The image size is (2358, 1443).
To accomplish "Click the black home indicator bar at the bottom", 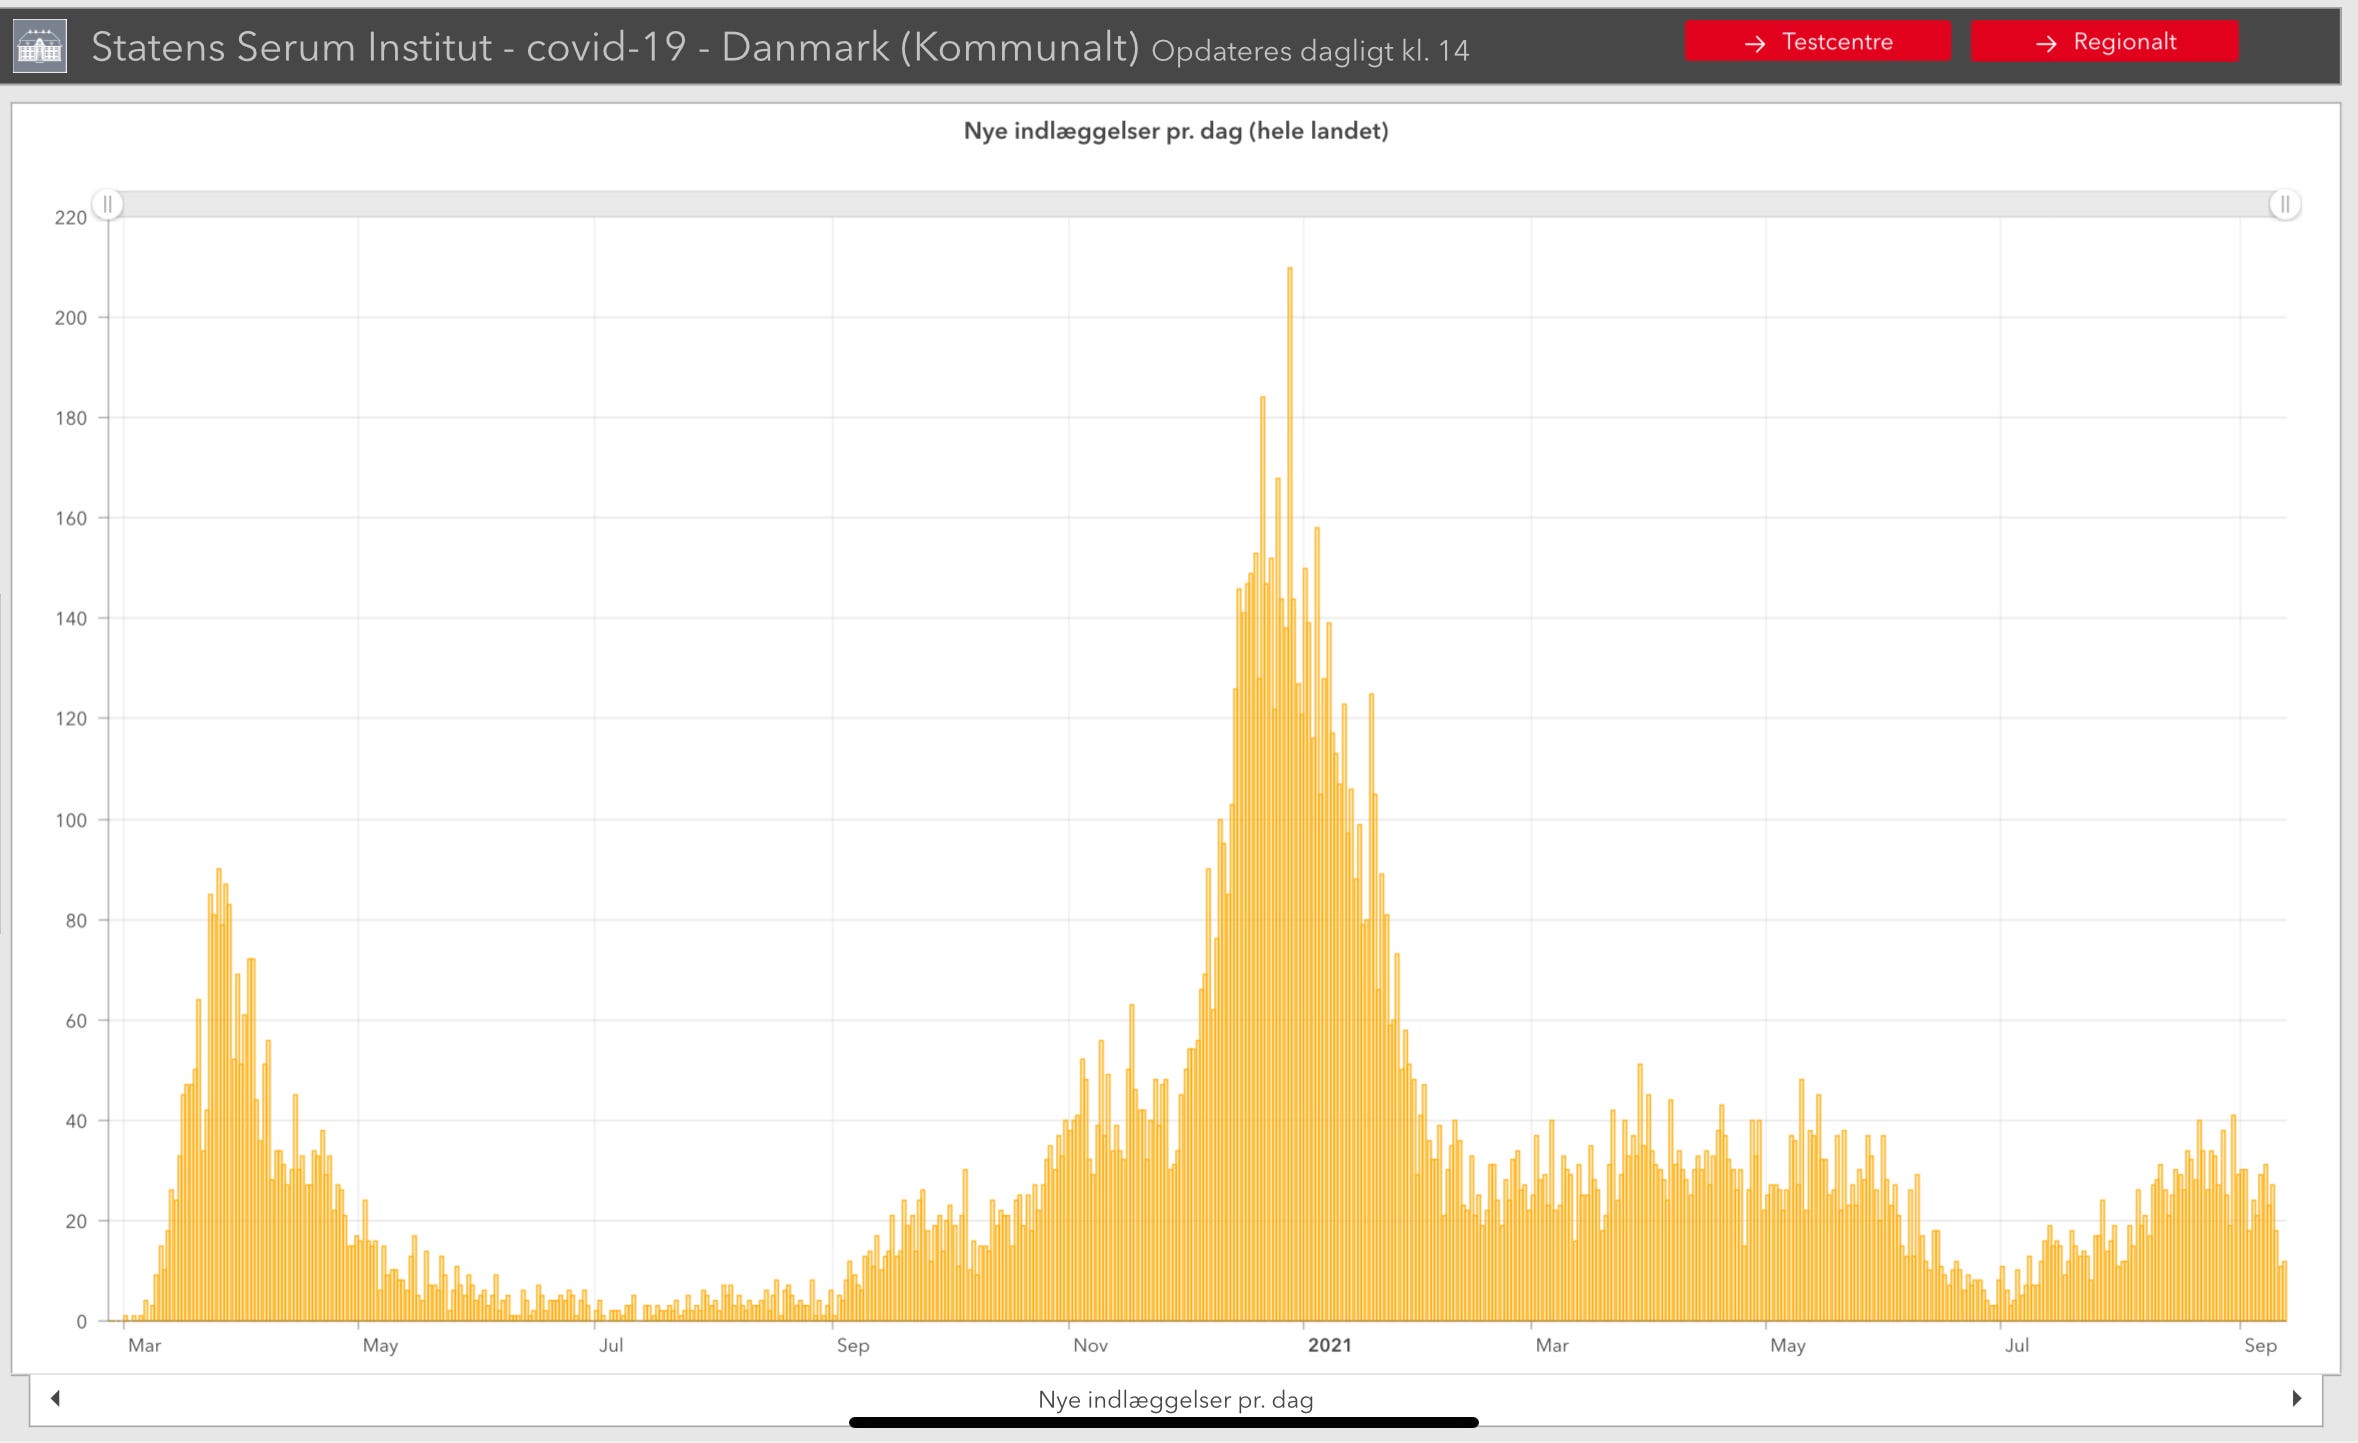I will click(1163, 1422).
